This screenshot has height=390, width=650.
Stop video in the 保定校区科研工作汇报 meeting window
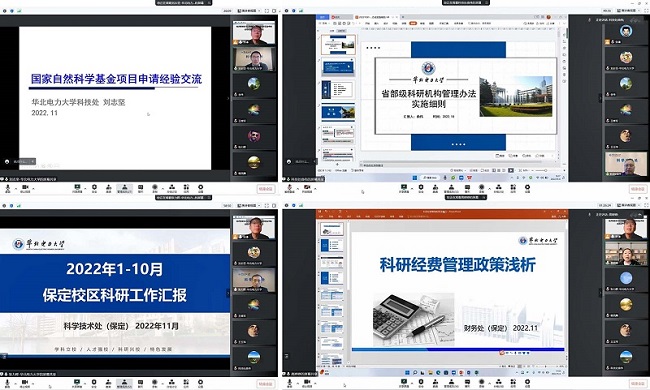[25, 383]
